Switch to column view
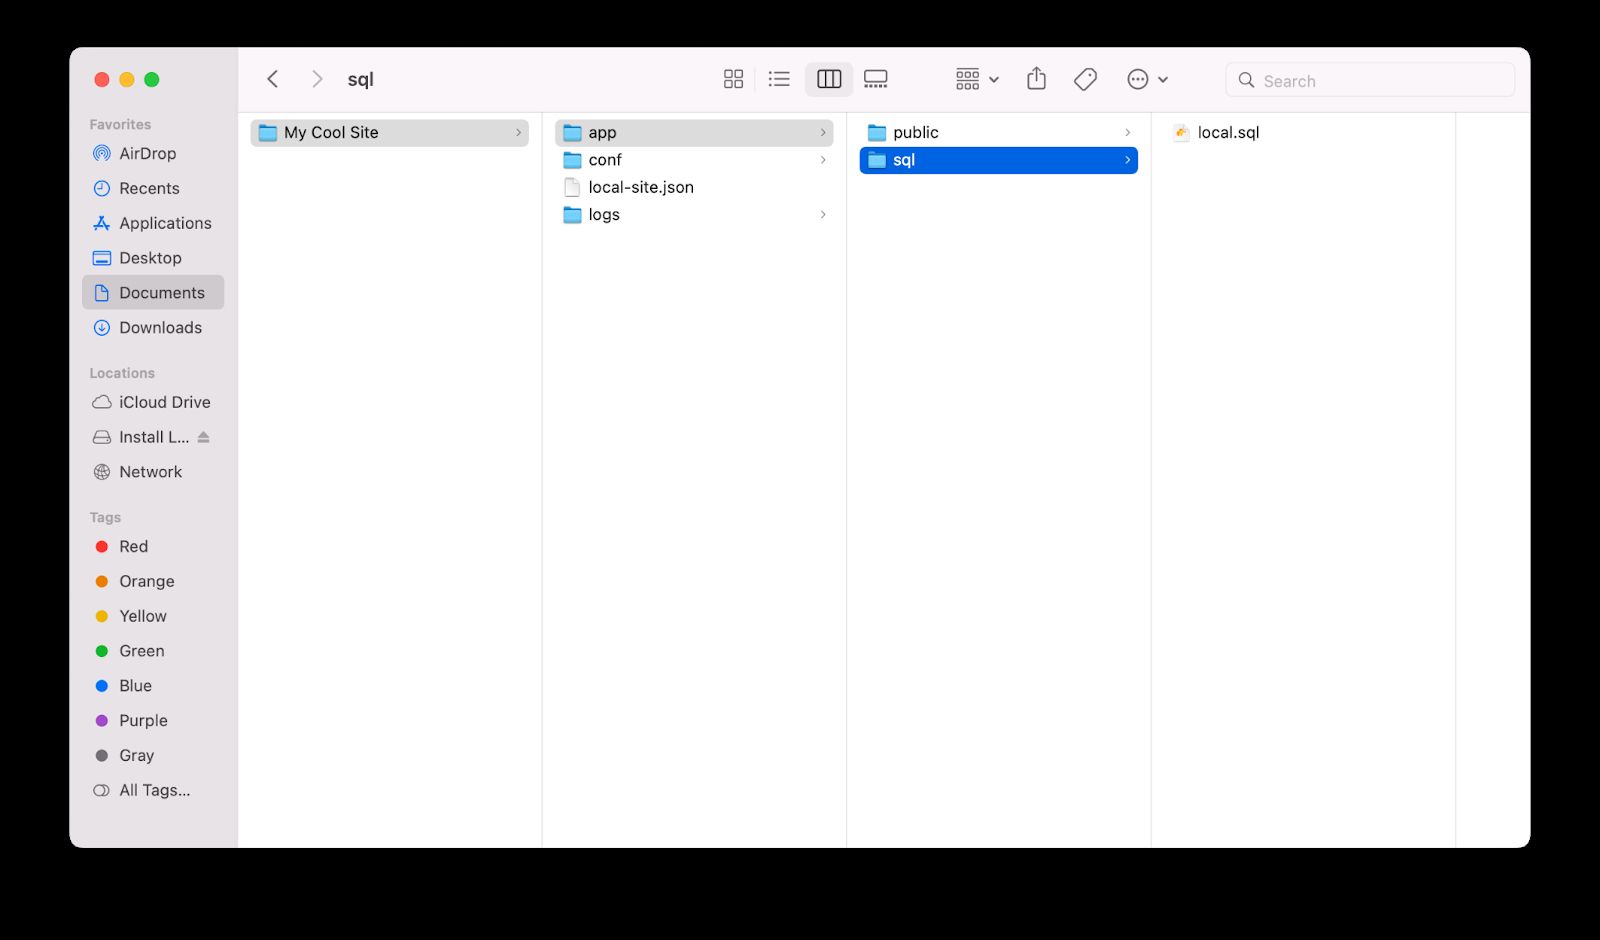 (x=829, y=79)
